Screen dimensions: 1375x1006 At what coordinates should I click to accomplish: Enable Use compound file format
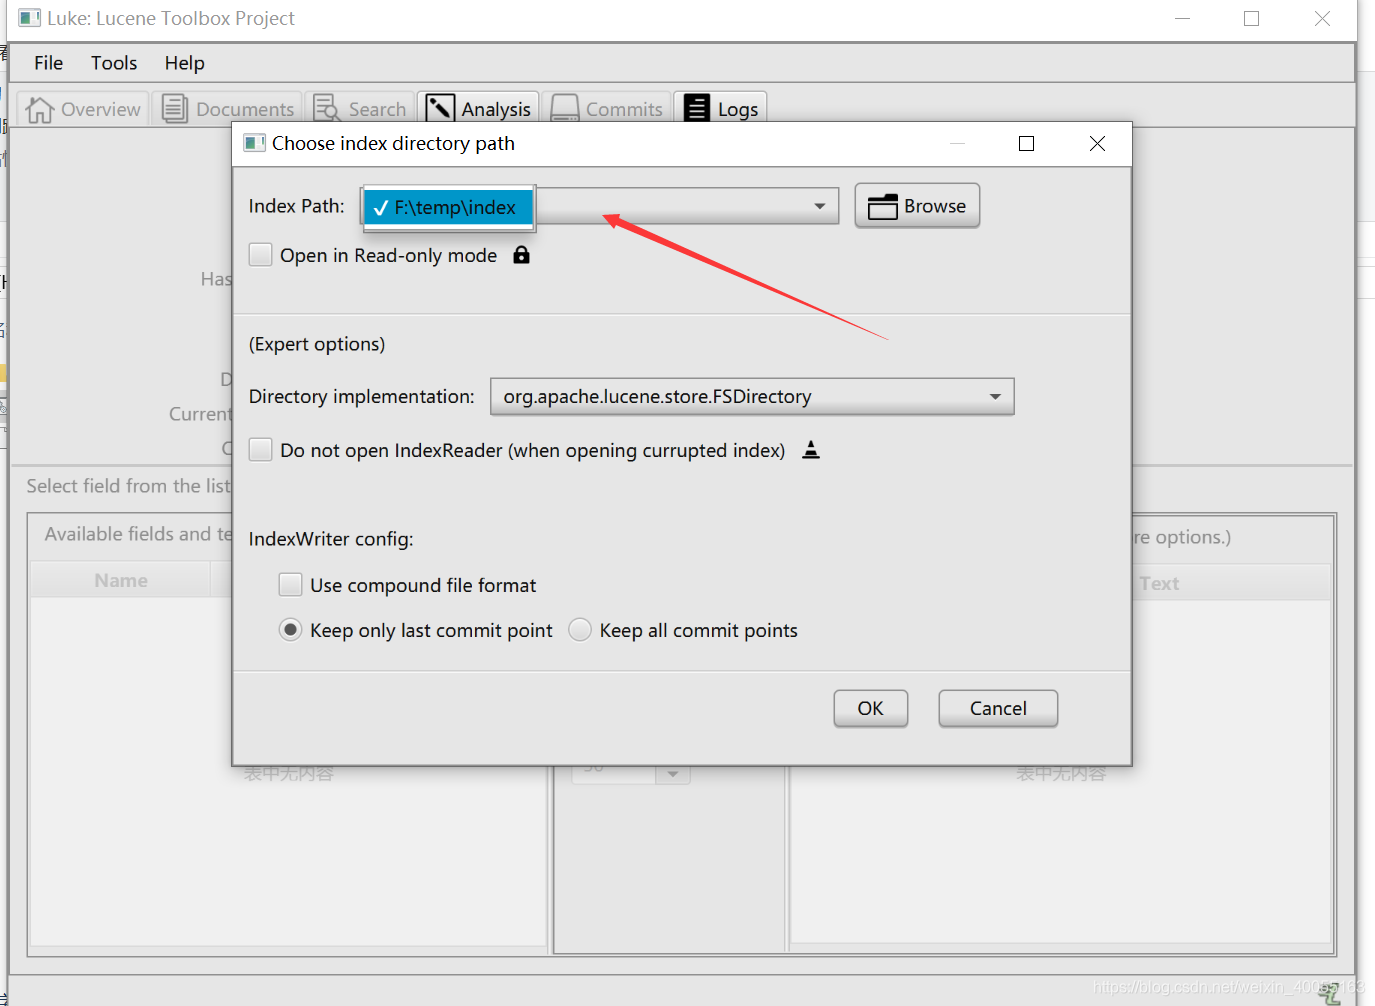[290, 585]
